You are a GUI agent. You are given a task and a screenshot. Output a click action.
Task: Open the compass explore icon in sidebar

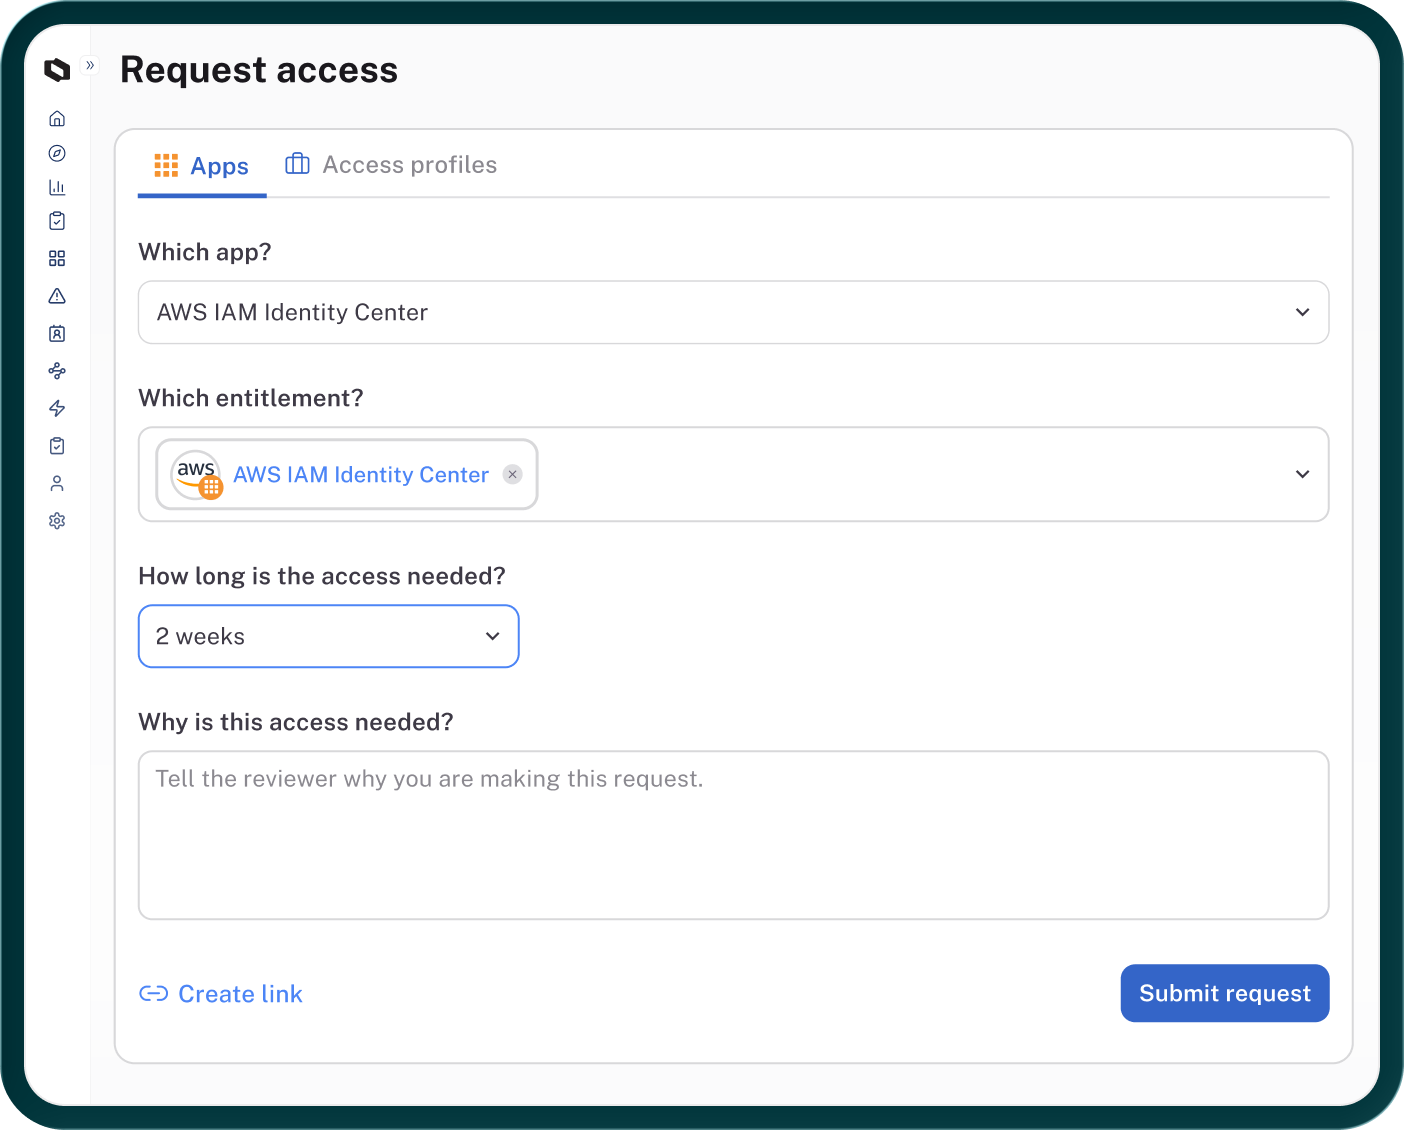click(x=57, y=153)
